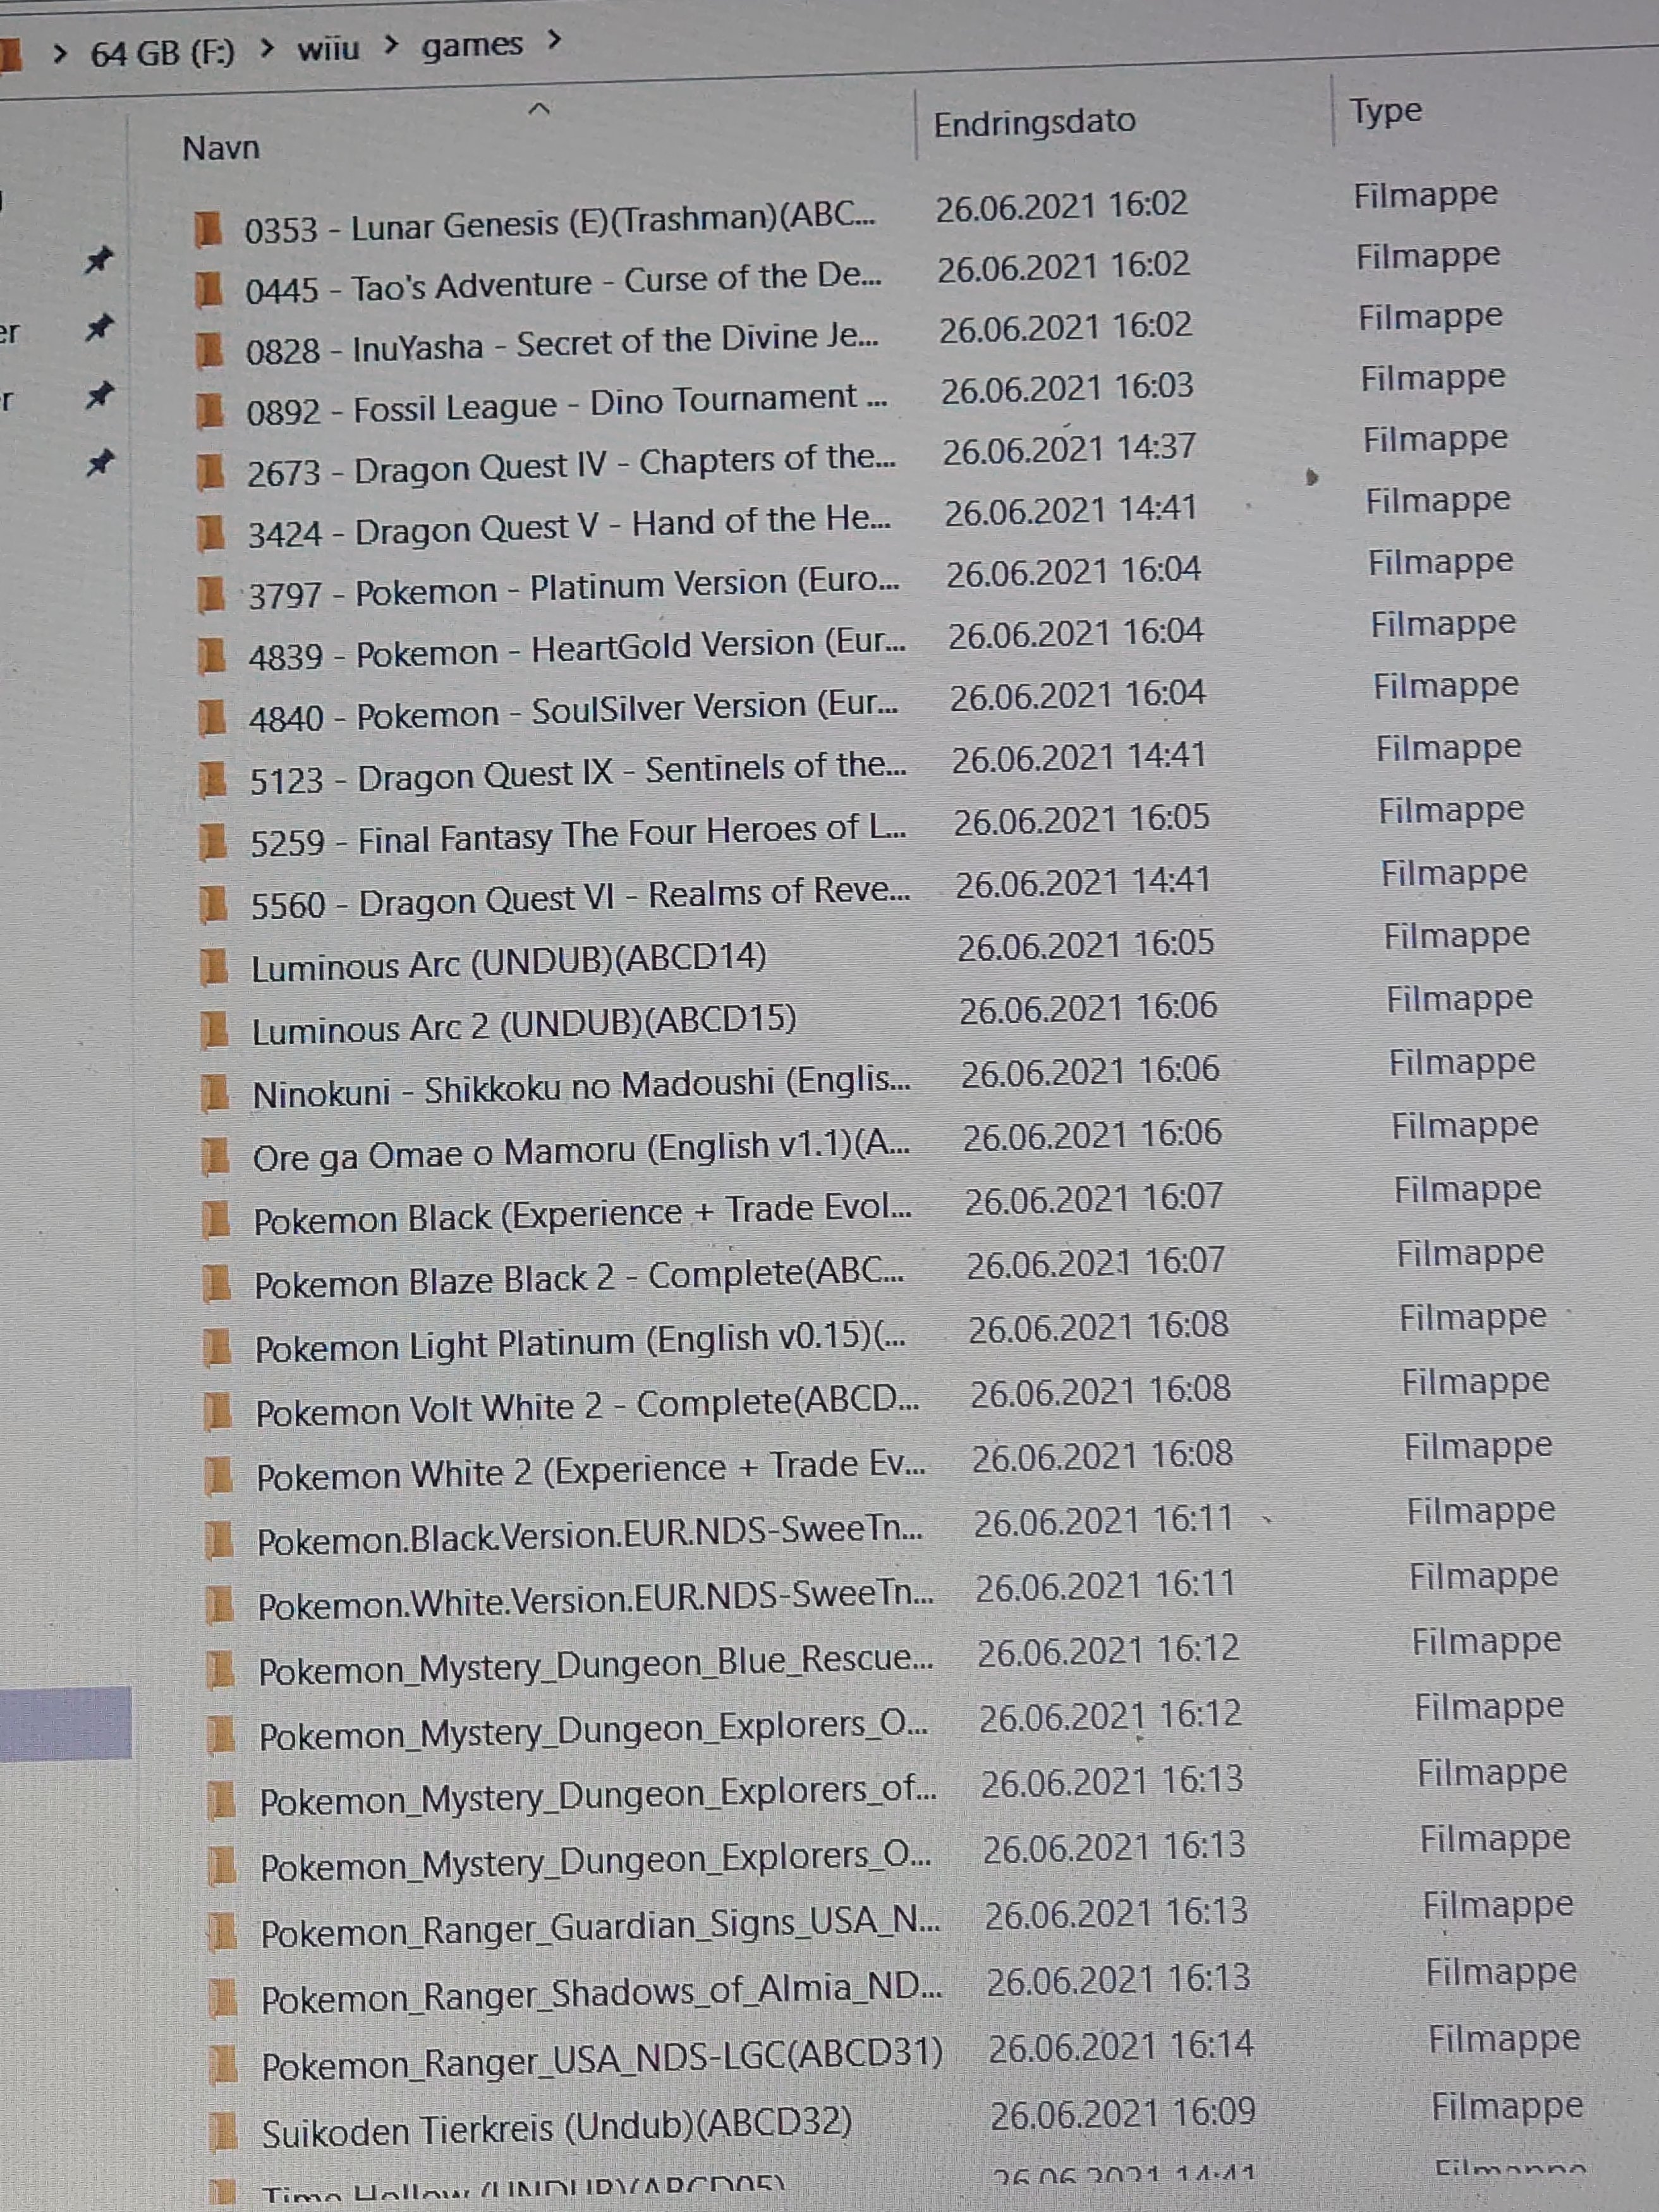Screen dimensions: 1659x2212
Task: Click folder icon for Ninokuni - Shikkoku no Madoushi
Action: coord(215,1093)
